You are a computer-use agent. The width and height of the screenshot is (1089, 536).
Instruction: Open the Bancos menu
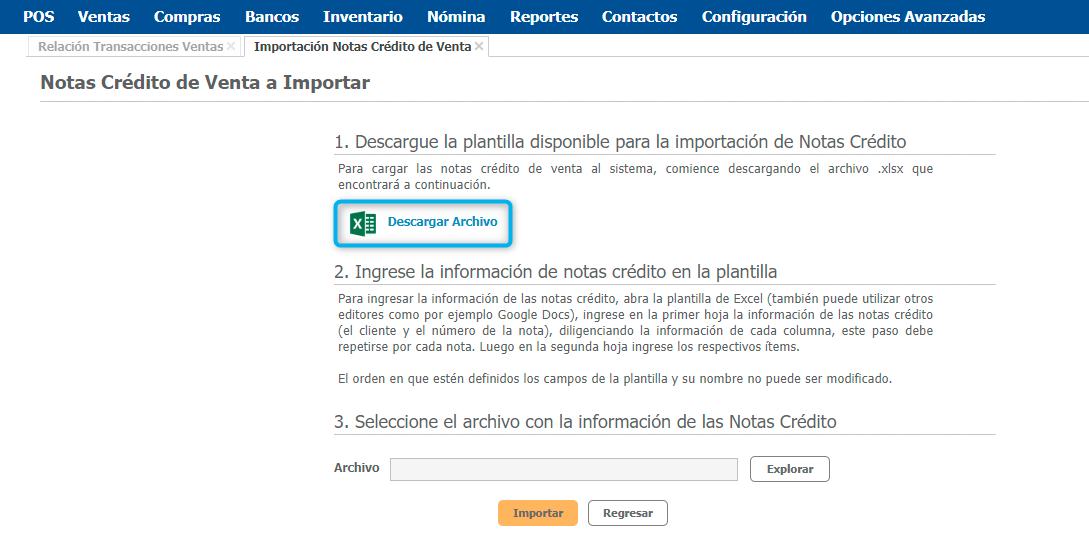point(272,17)
